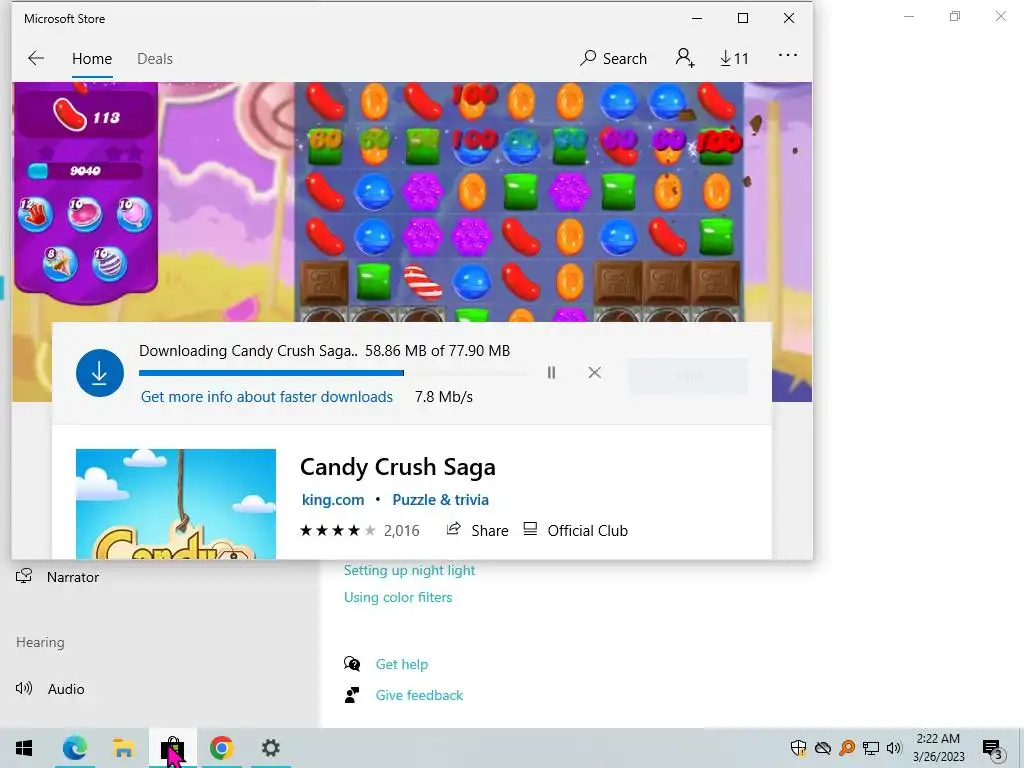Image resolution: width=1024 pixels, height=768 pixels.
Task: Click the account sign-in person icon
Action: coord(684,58)
